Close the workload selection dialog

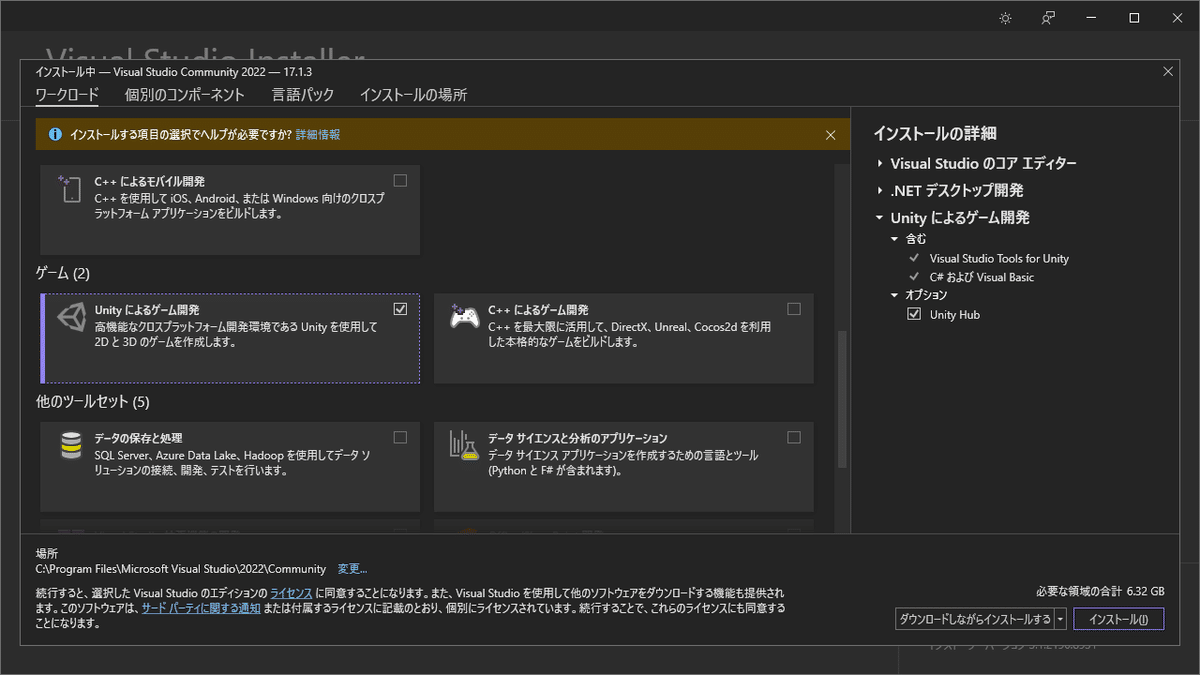(1168, 71)
